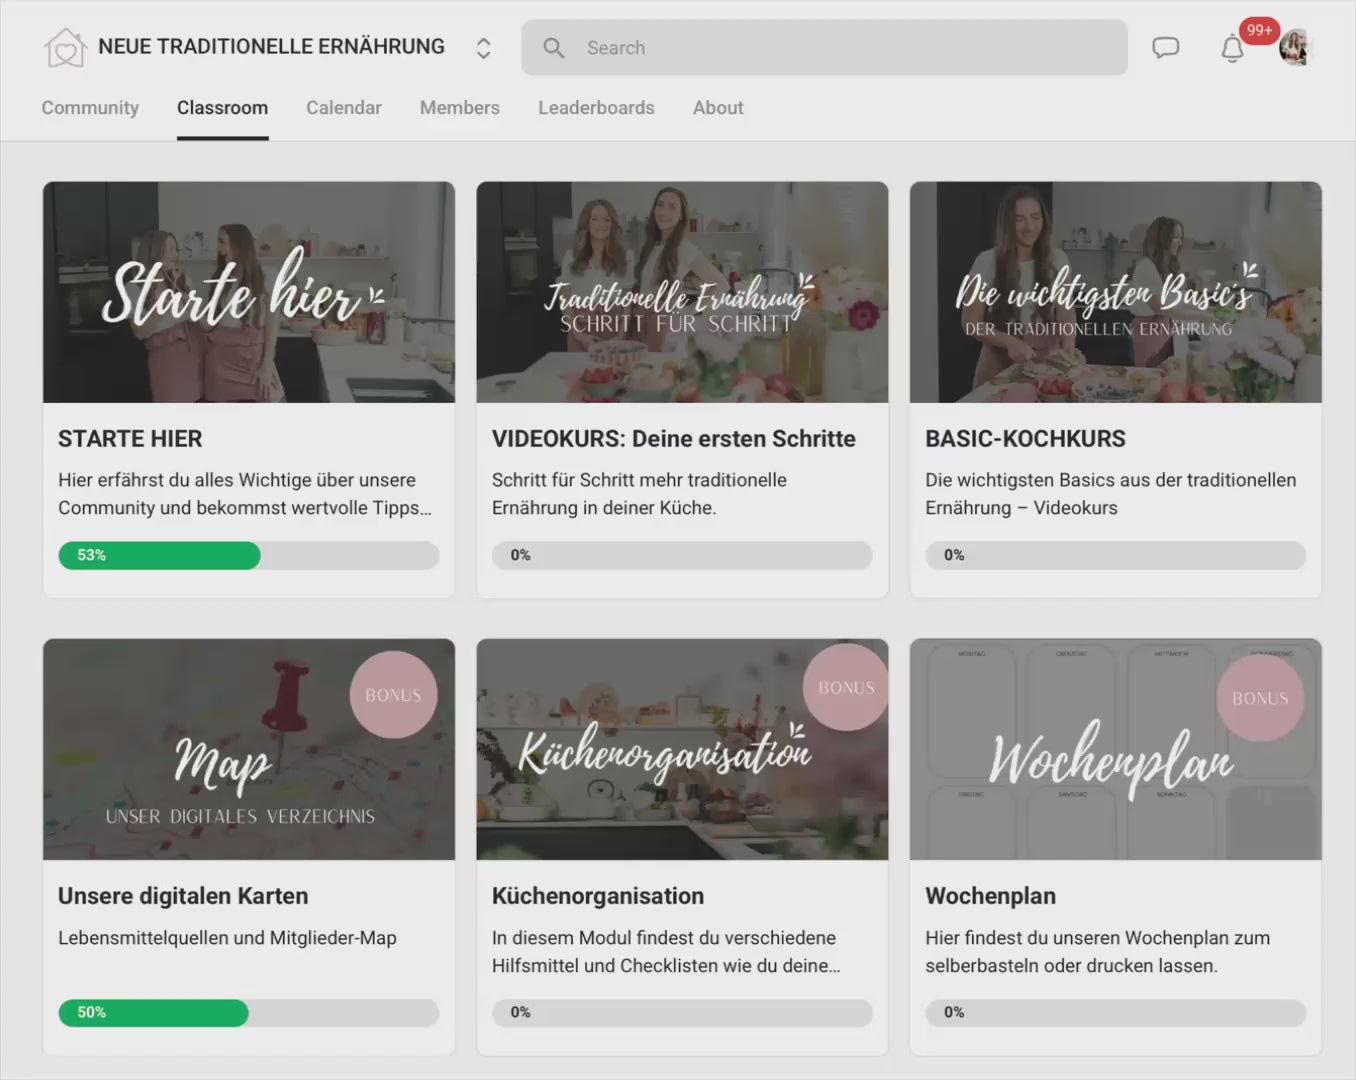The height and width of the screenshot is (1080, 1356).
Task: Click the BONUS badge on Wochenplan card
Action: [x=1261, y=699]
